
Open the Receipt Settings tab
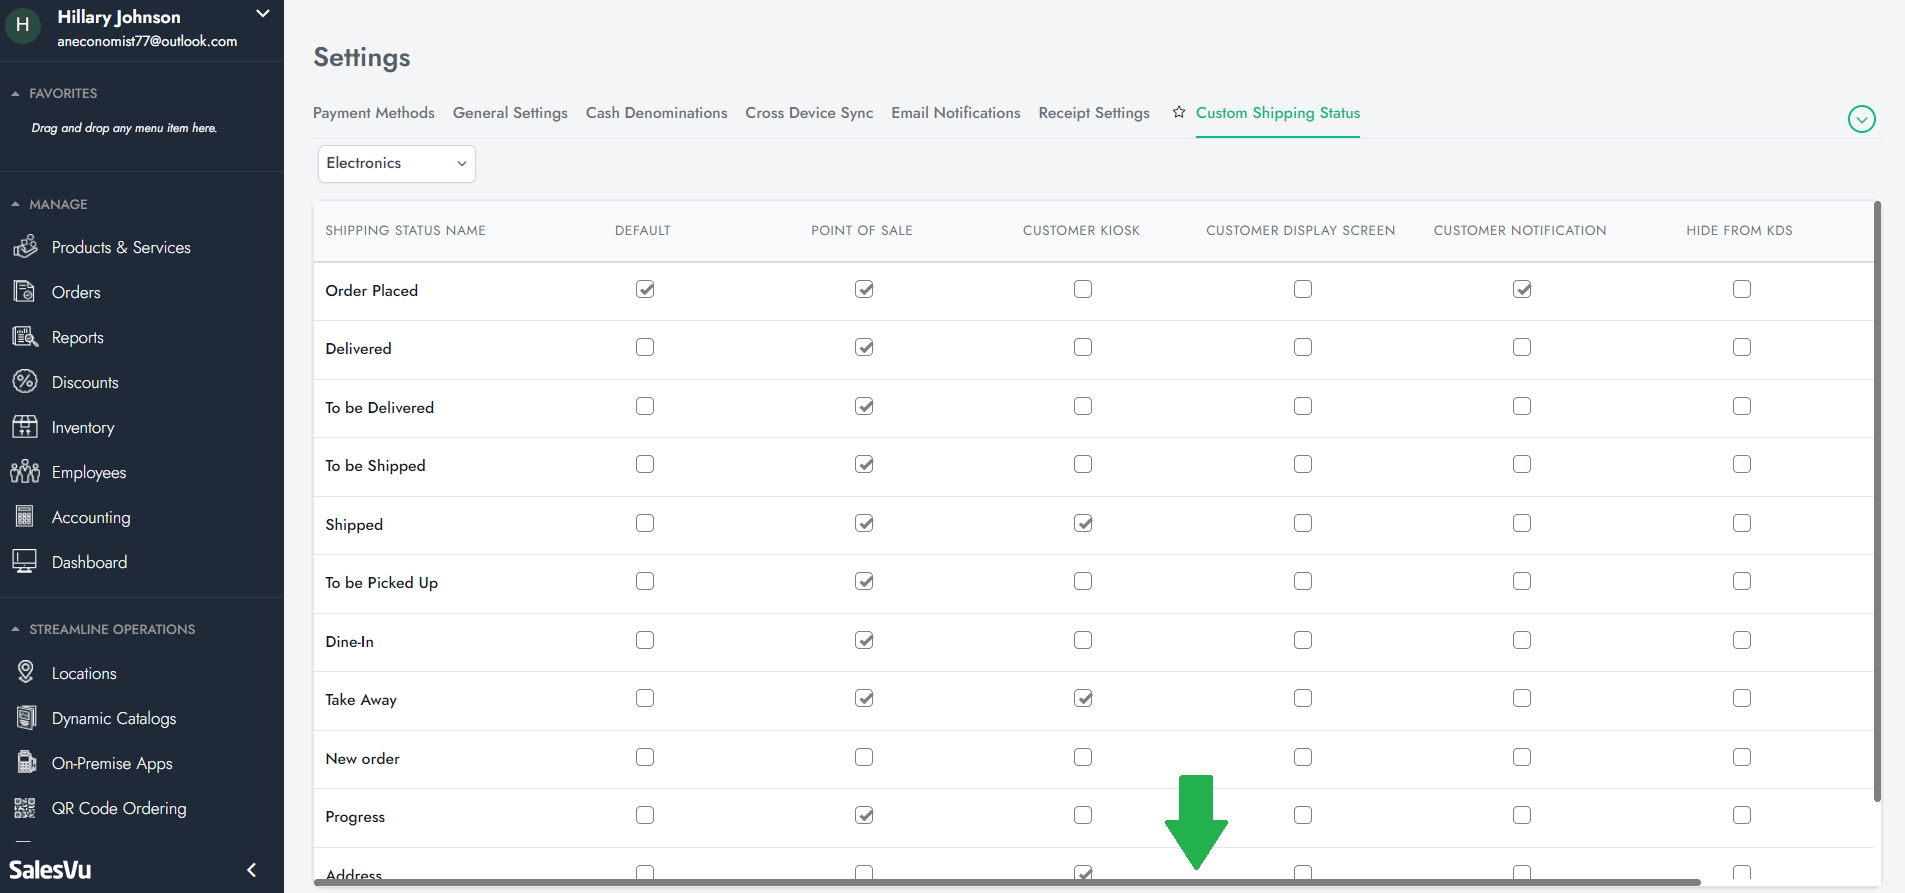pyautogui.click(x=1094, y=113)
